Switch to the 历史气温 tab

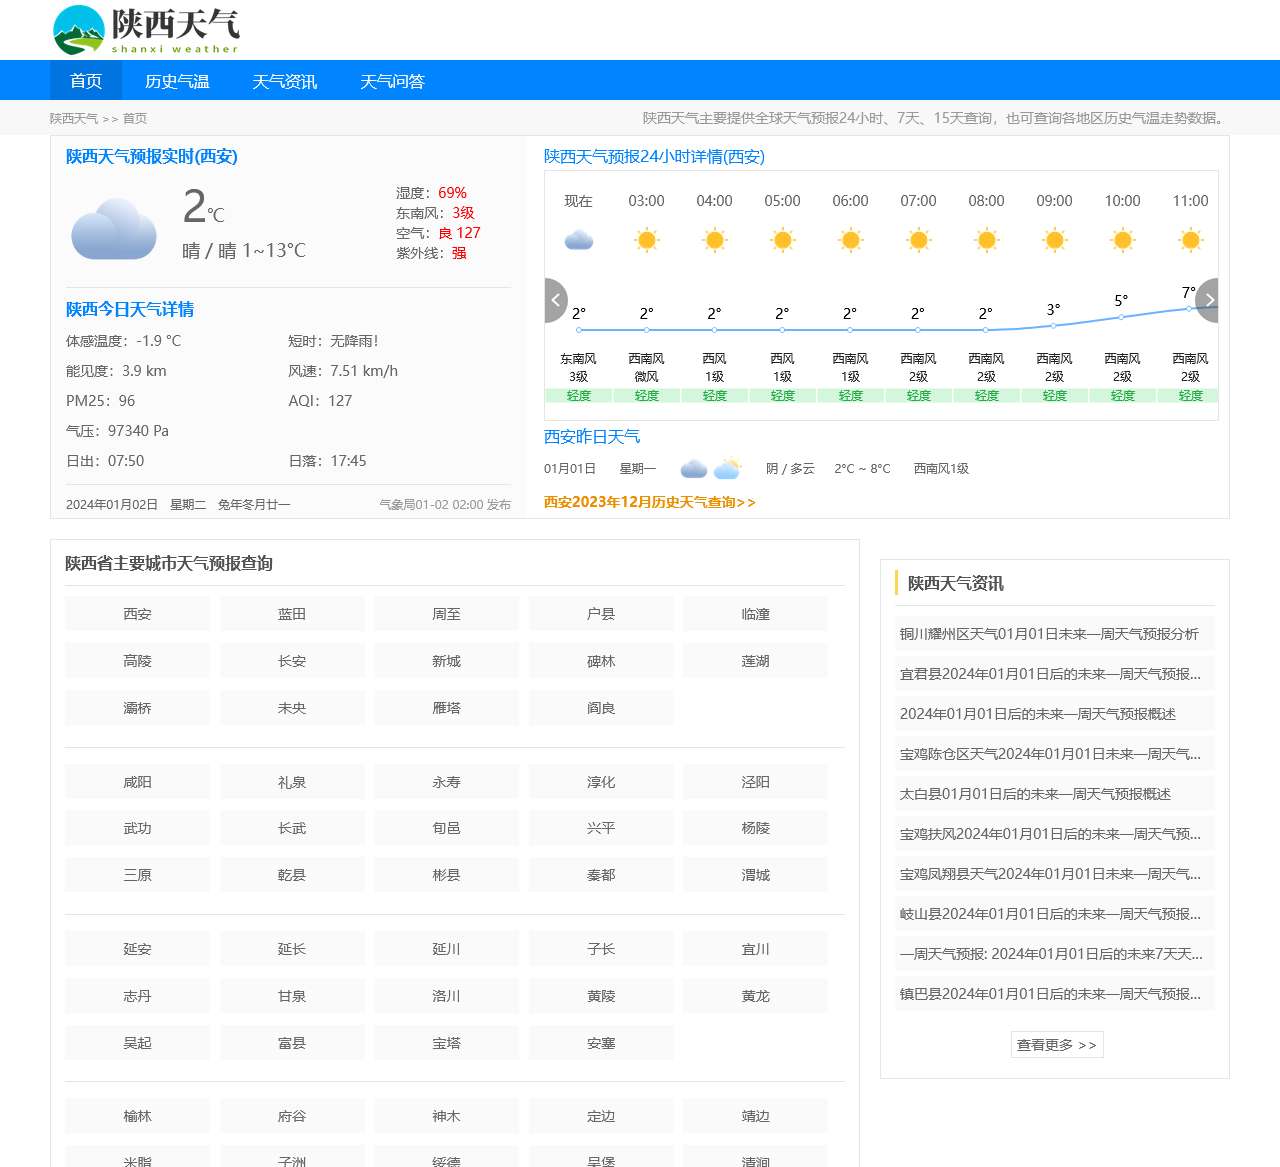[178, 81]
